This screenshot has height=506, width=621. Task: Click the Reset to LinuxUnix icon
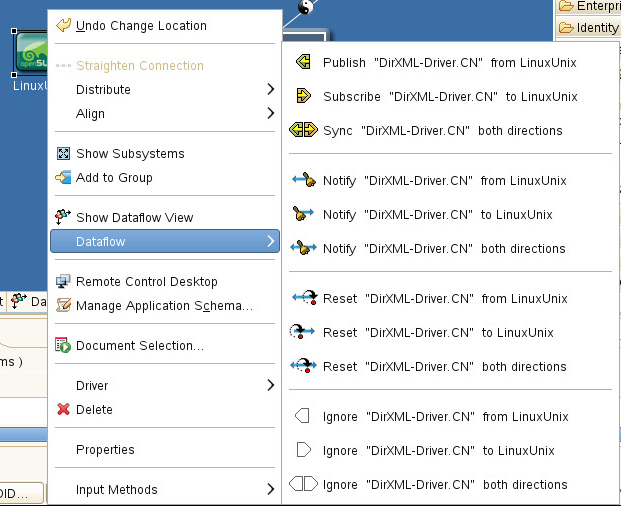(x=302, y=332)
